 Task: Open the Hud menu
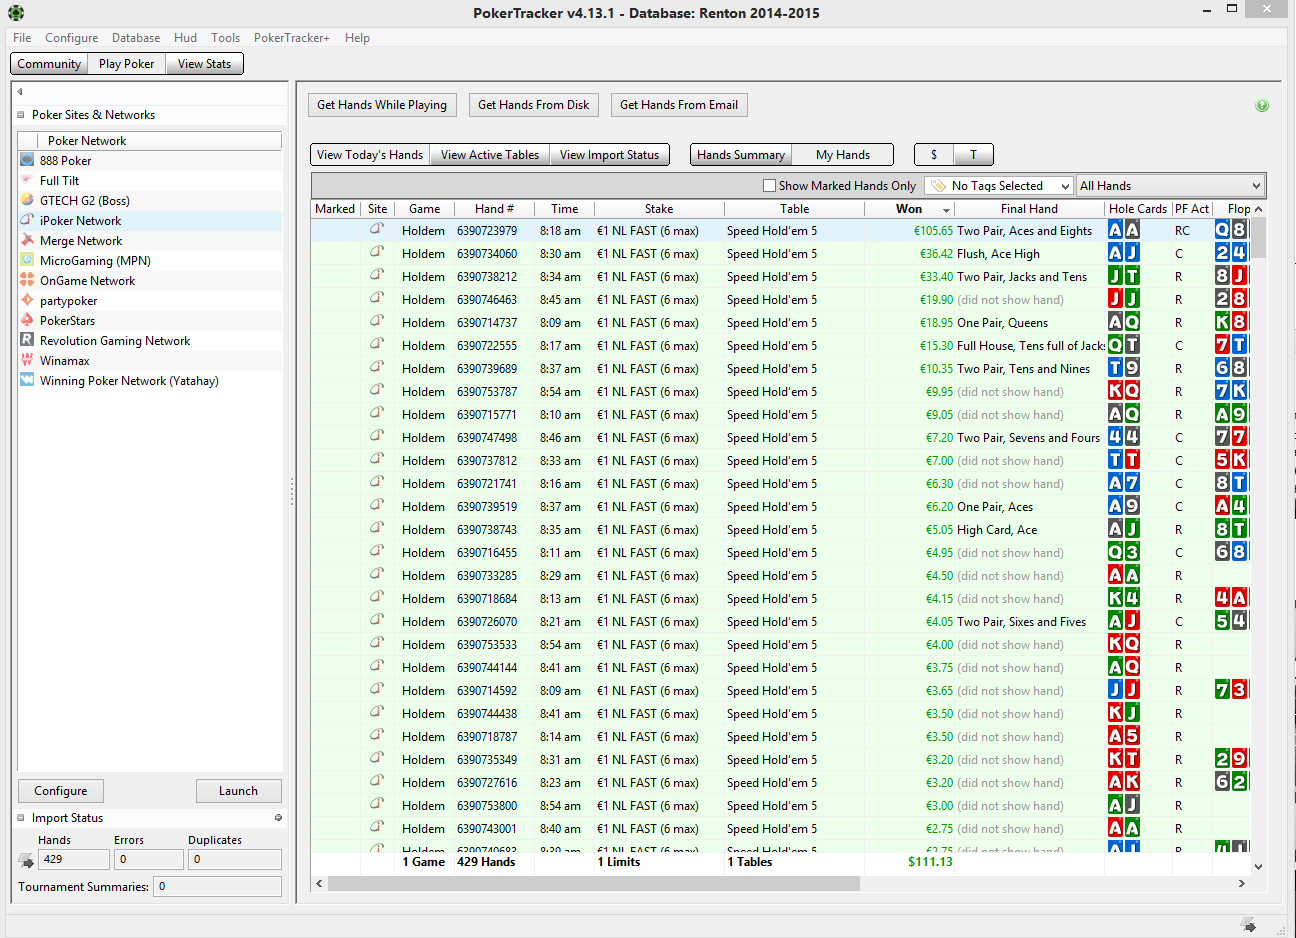(185, 38)
